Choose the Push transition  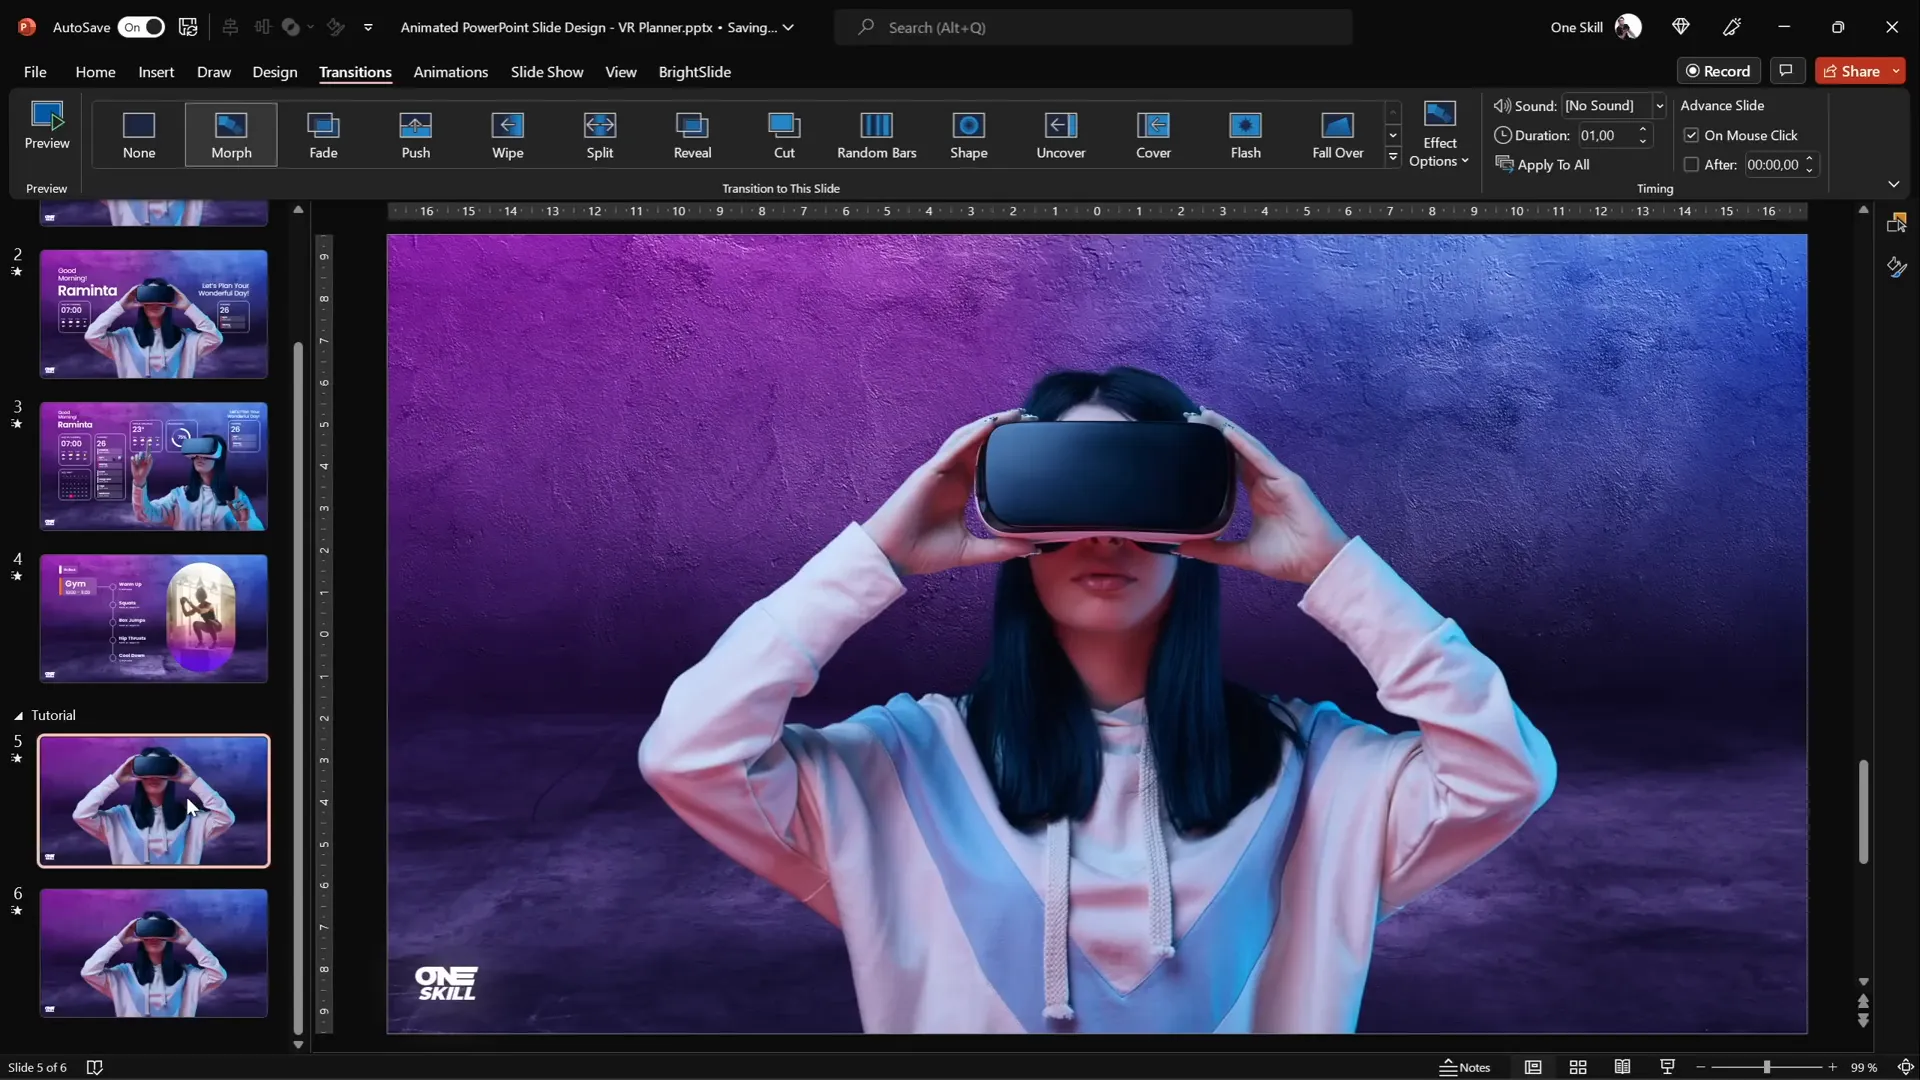coord(415,135)
